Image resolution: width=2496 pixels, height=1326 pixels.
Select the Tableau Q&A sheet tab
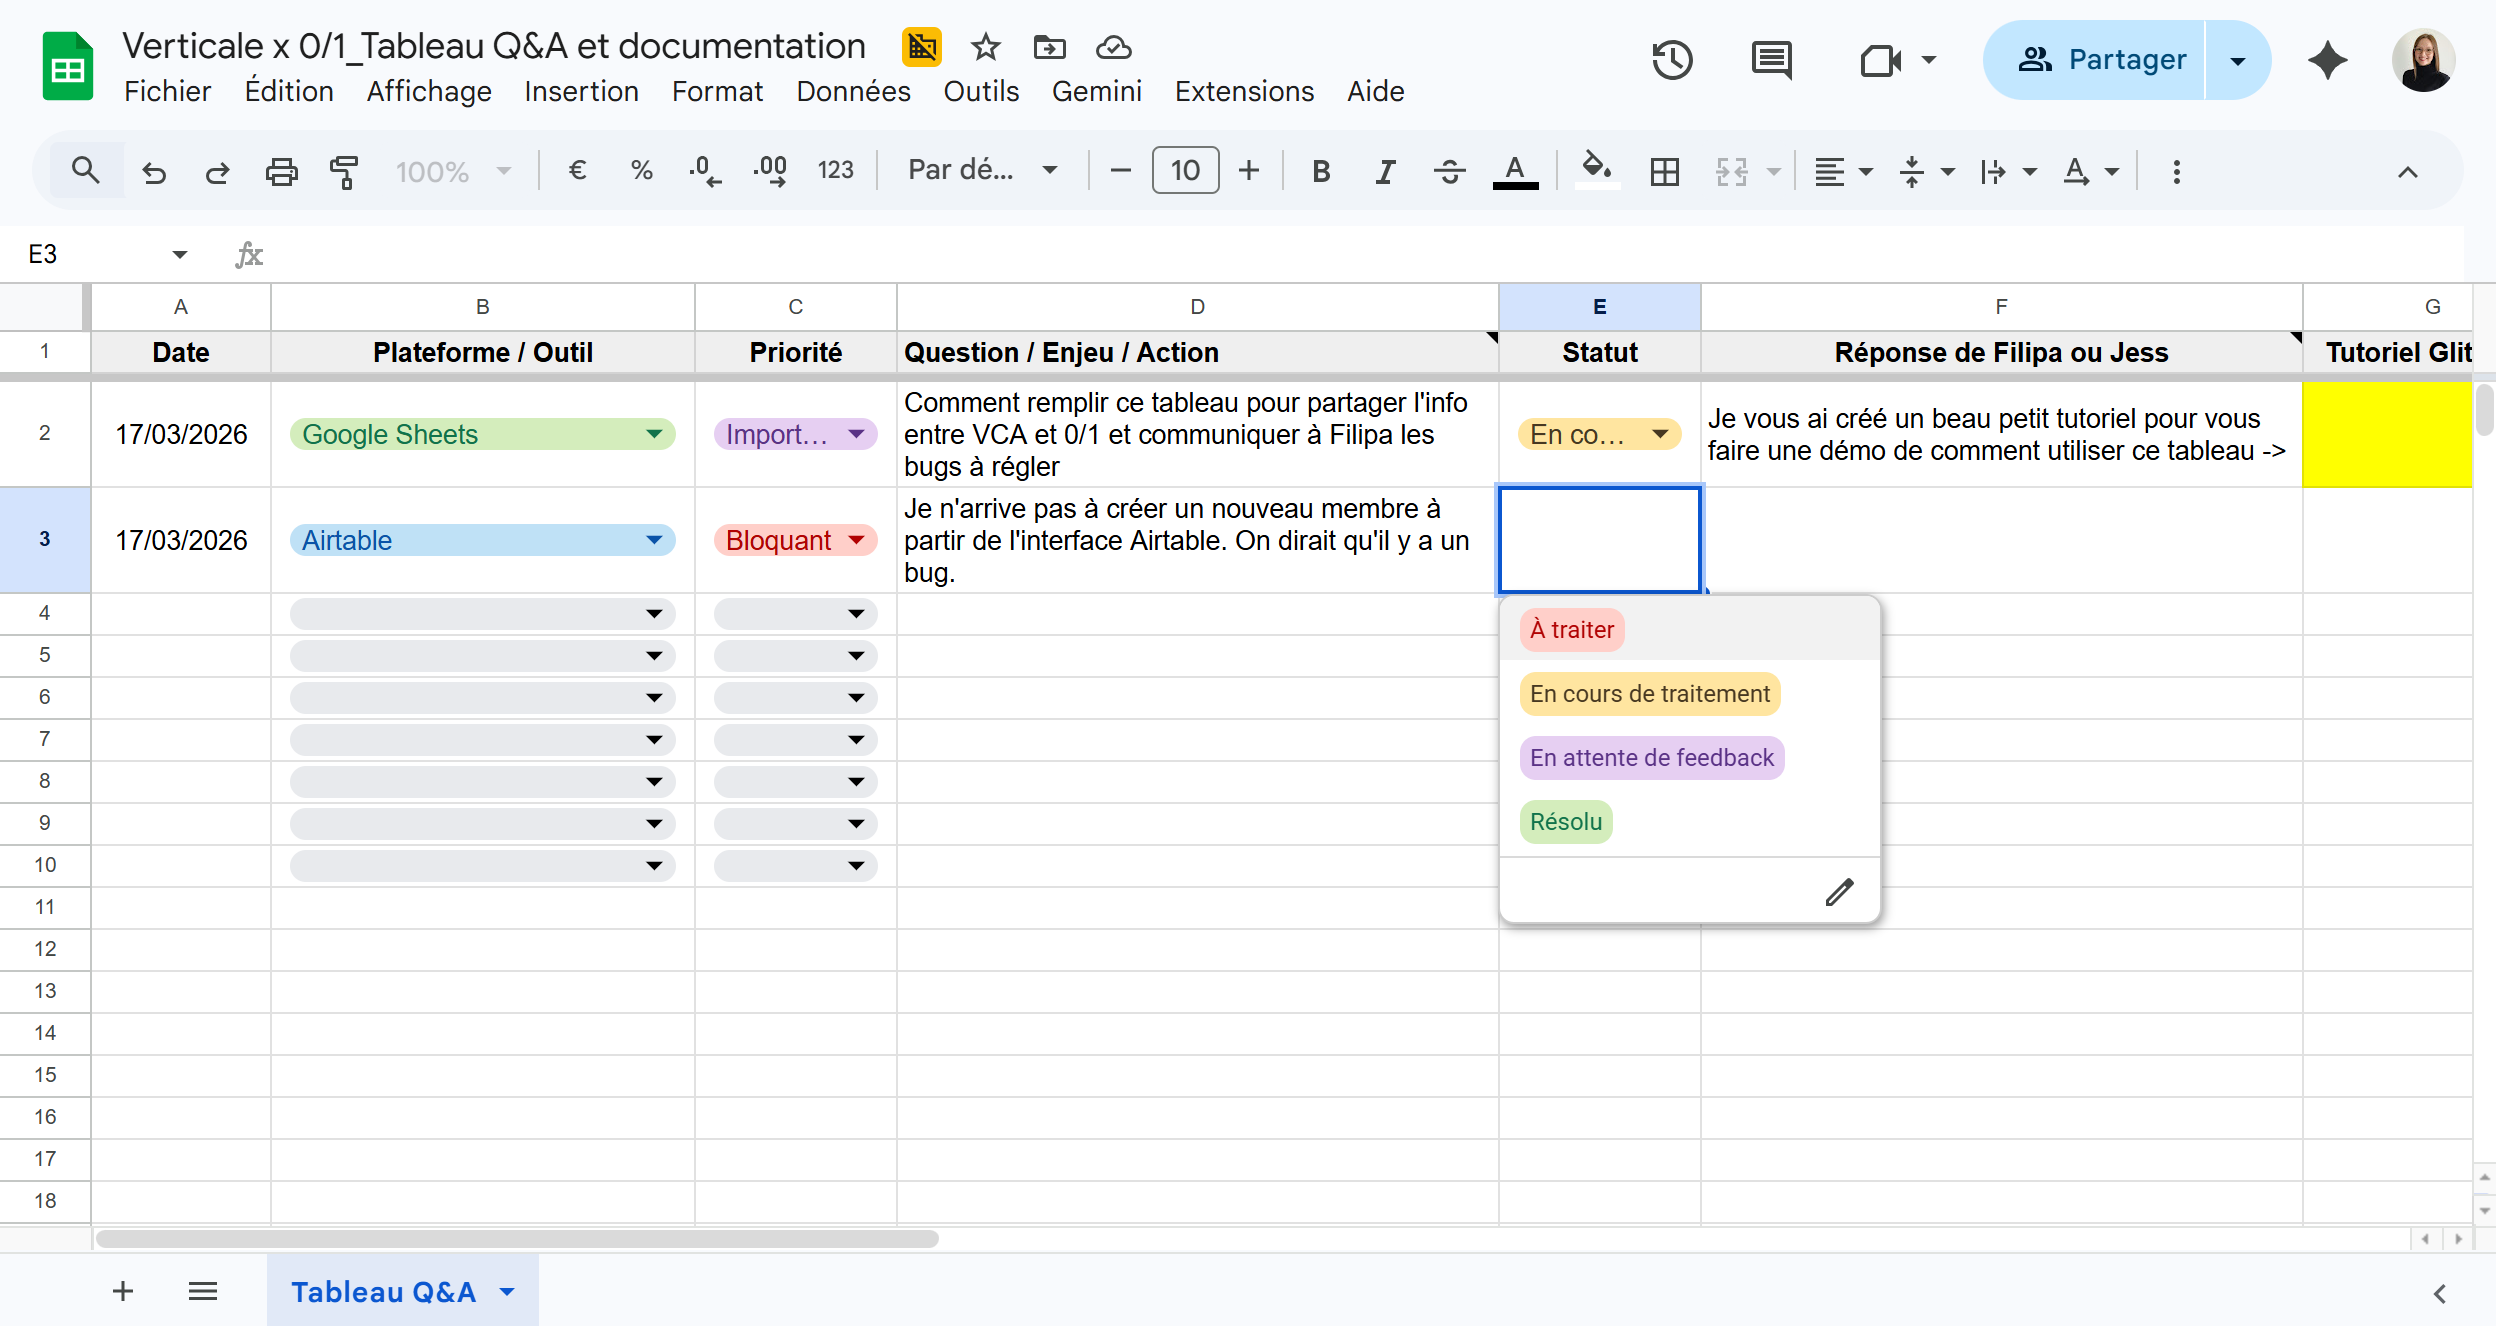(x=383, y=1292)
